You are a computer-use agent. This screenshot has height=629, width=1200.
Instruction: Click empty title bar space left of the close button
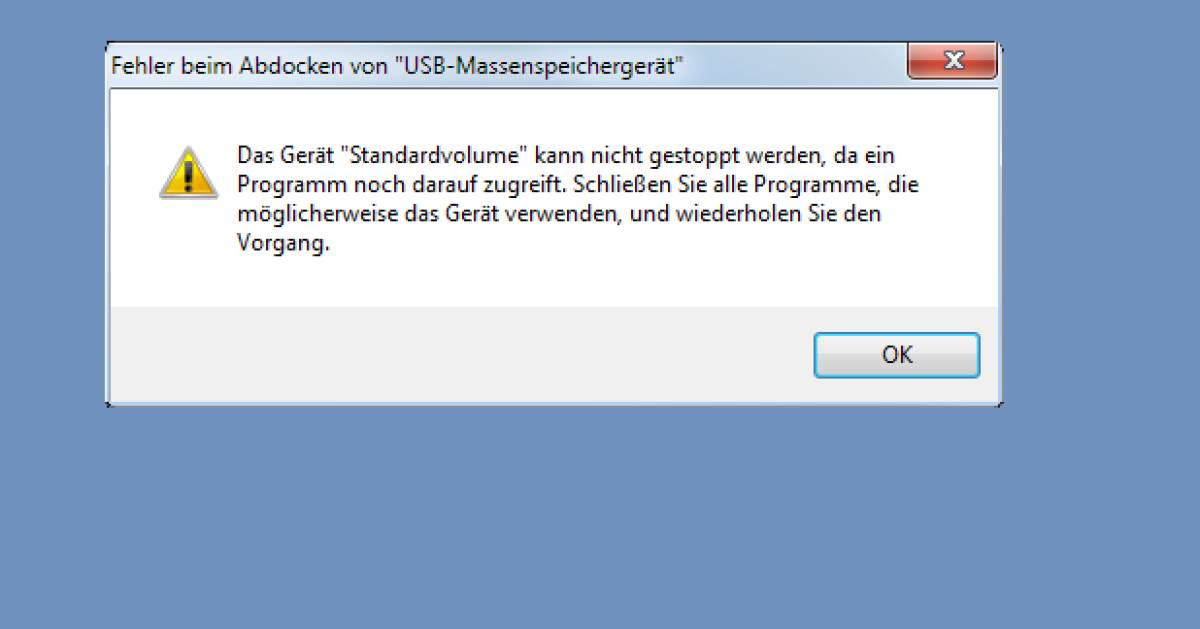point(795,65)
